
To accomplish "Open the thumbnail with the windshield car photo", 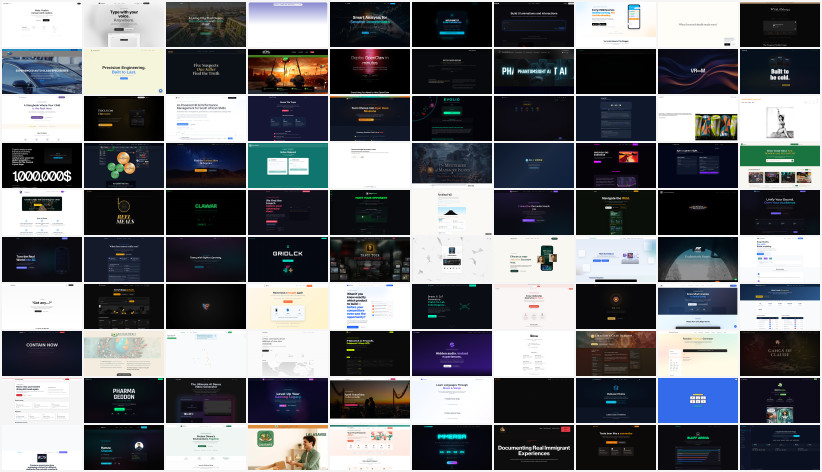I will coord(42,71).
